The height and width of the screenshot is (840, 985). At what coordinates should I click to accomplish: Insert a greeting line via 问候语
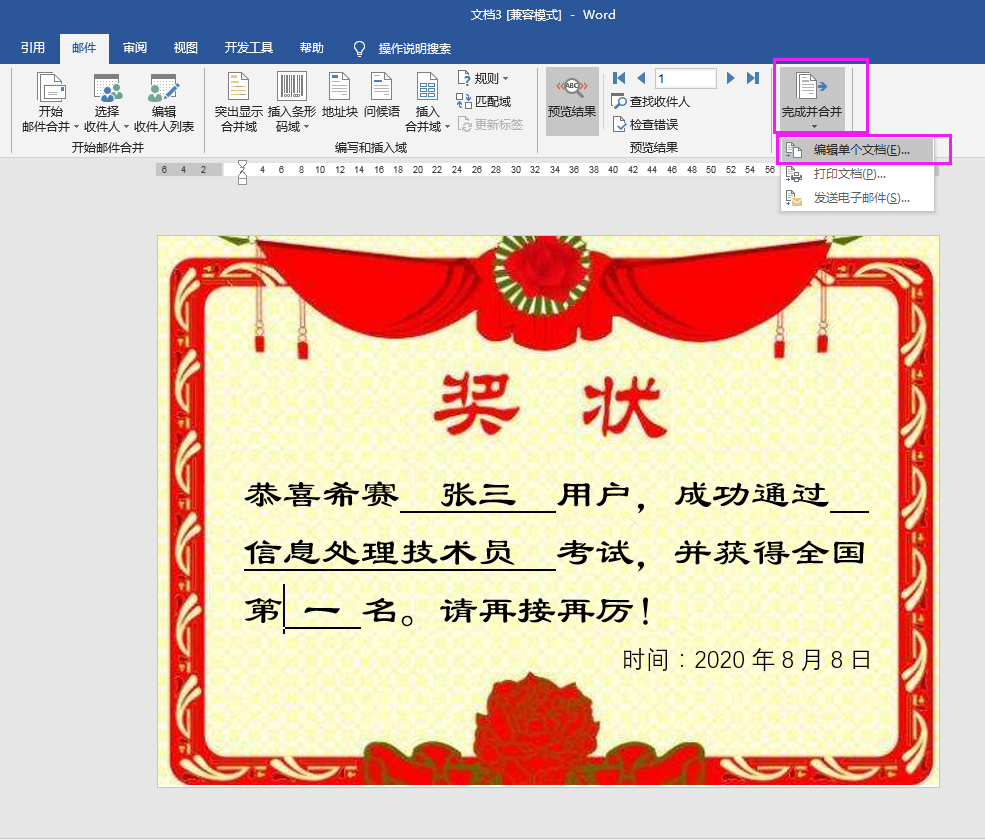(380, 98)
